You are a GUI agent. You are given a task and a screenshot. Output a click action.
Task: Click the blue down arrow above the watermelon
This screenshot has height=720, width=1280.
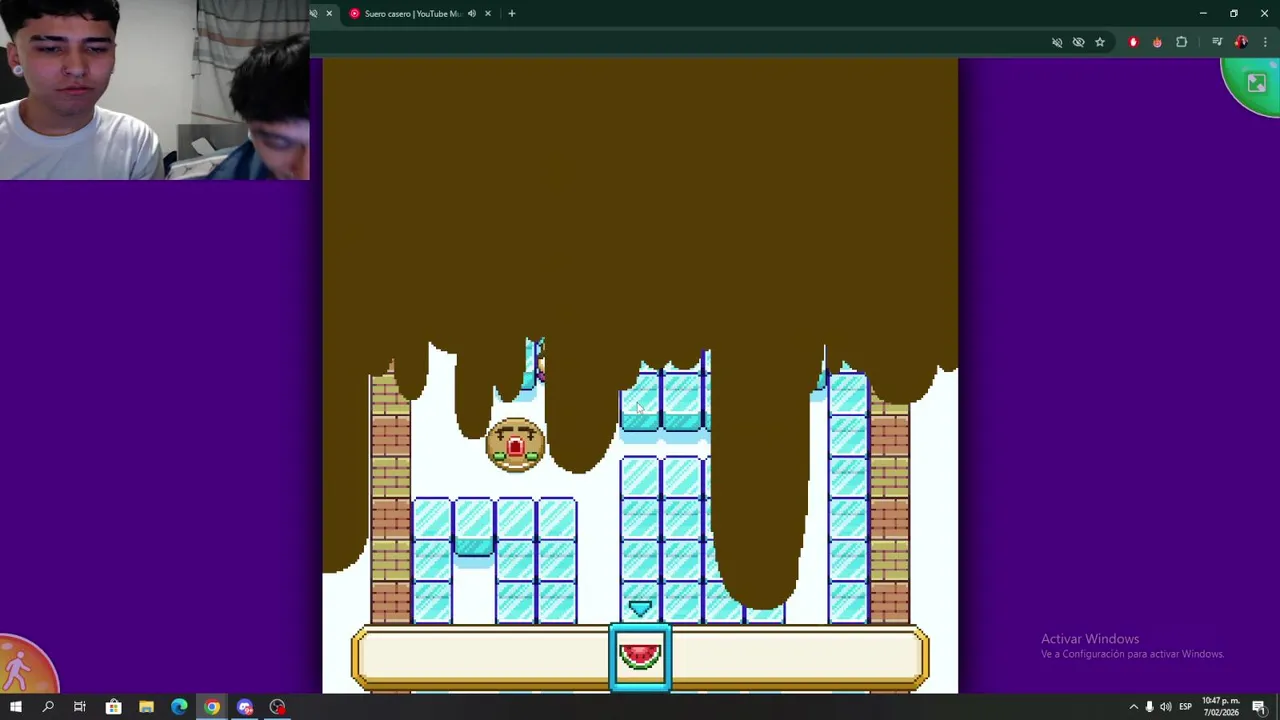[640, 608]
